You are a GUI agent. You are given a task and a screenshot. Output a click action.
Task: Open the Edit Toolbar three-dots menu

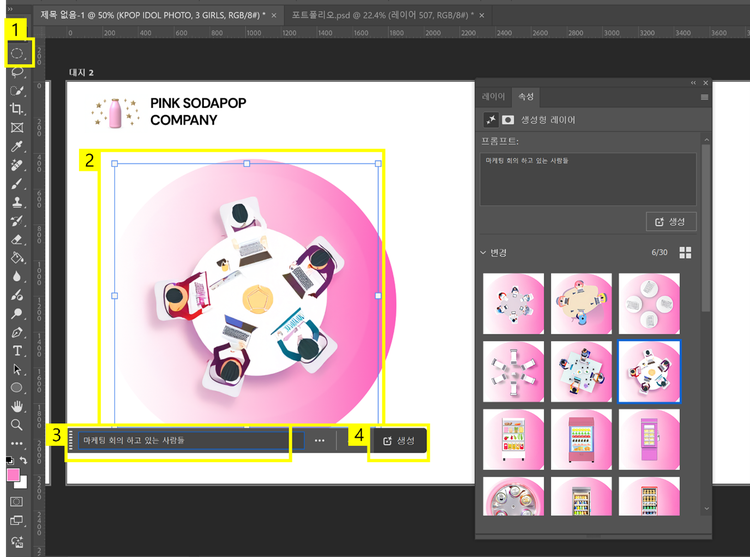17,443
